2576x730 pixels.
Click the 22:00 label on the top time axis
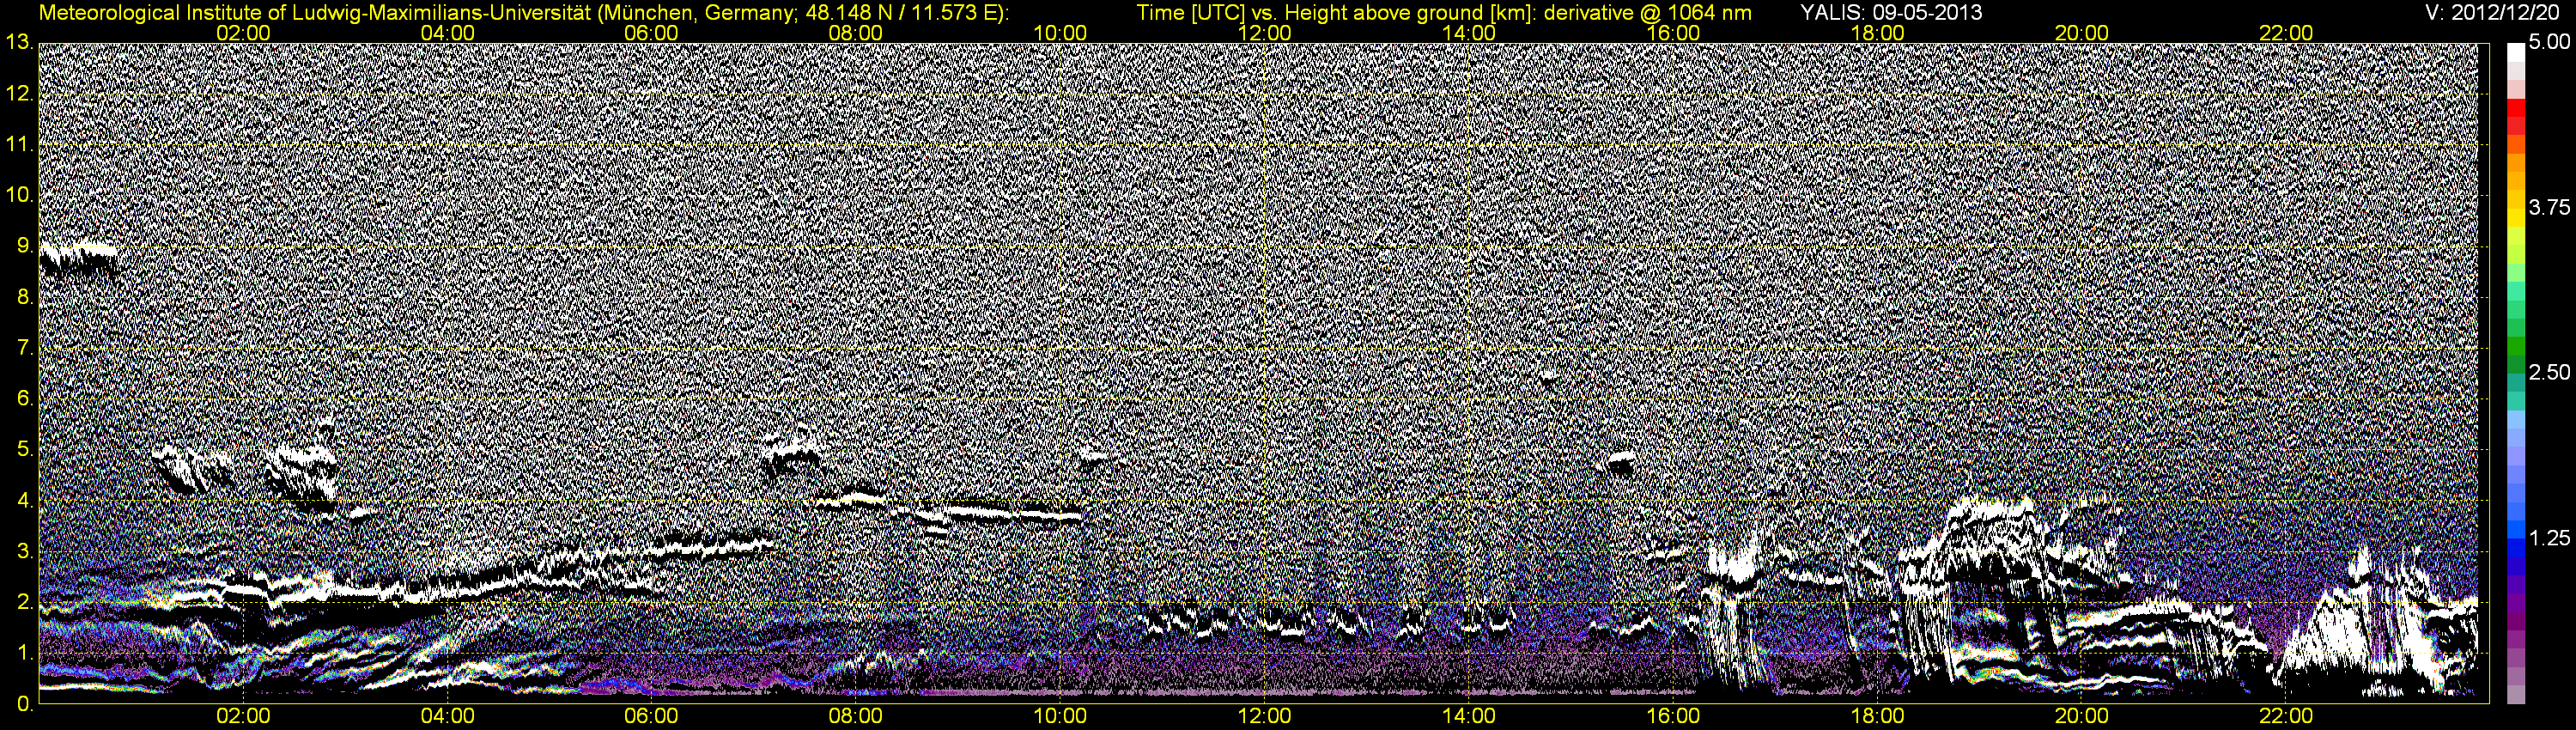(x=2286, y=33)
